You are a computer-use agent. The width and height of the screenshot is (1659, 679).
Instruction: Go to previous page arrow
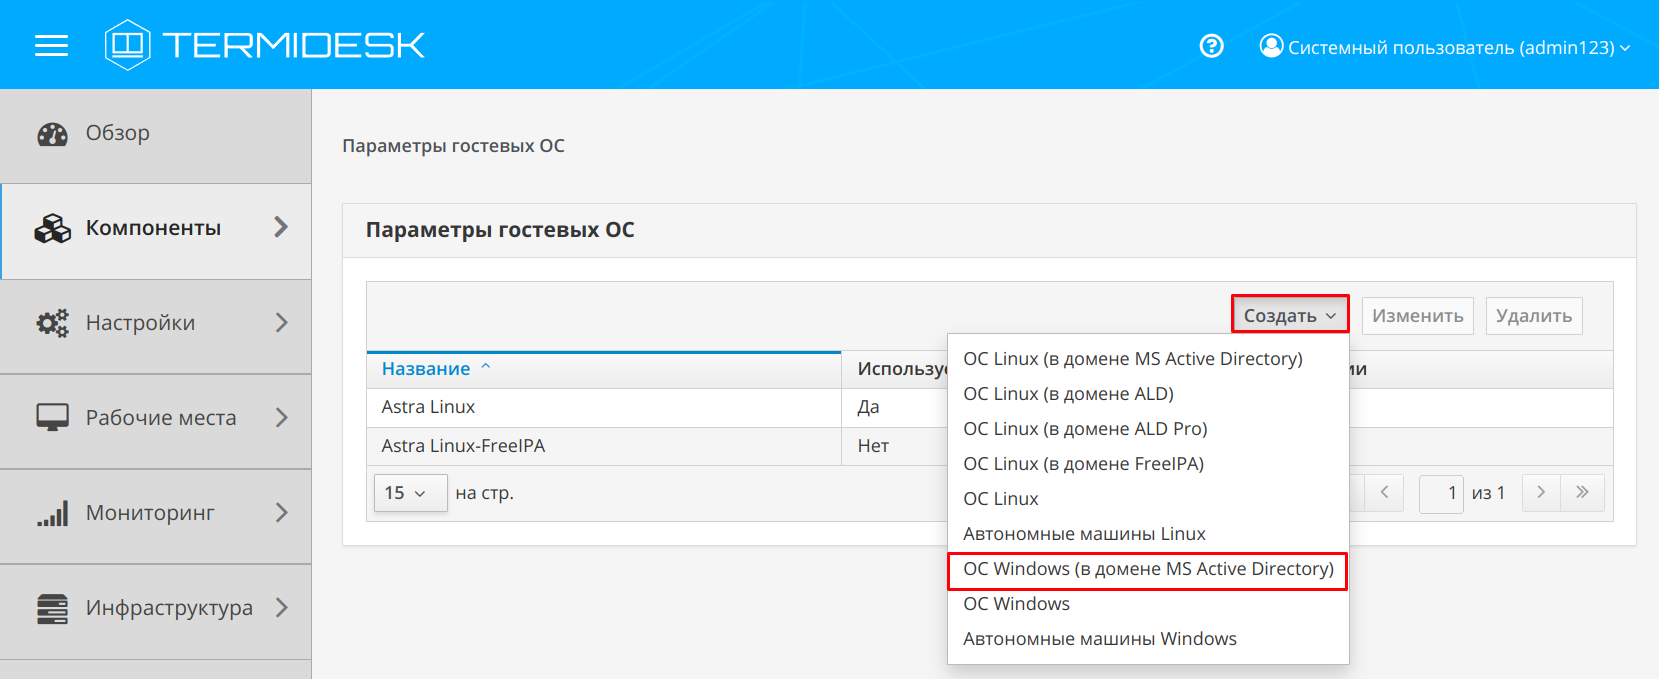coord(1384,492)
